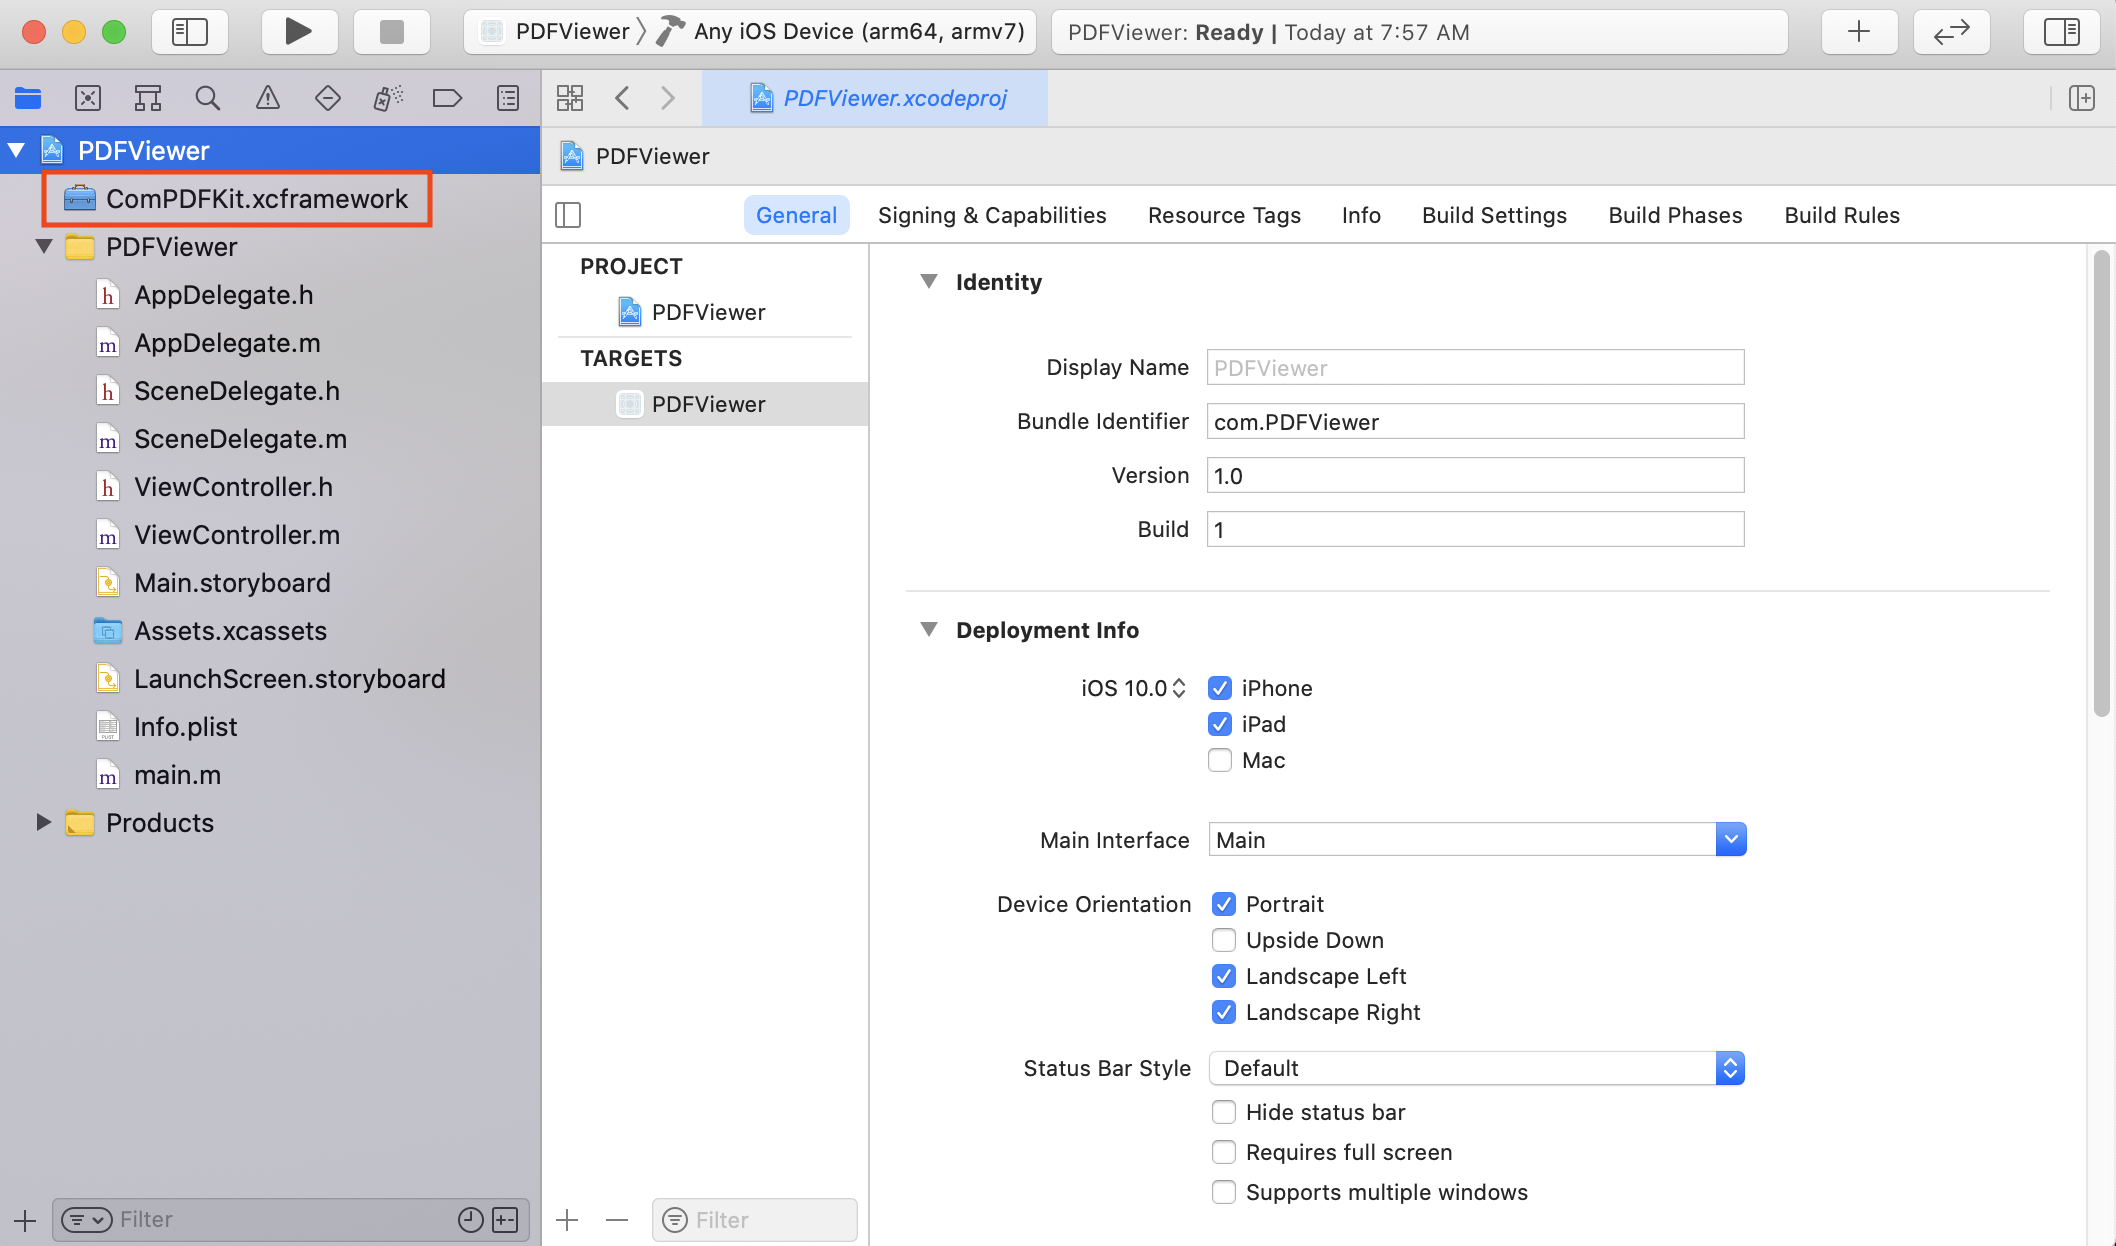
Task: Click the Bundle Identifier text field
Action: (1474, 422)
